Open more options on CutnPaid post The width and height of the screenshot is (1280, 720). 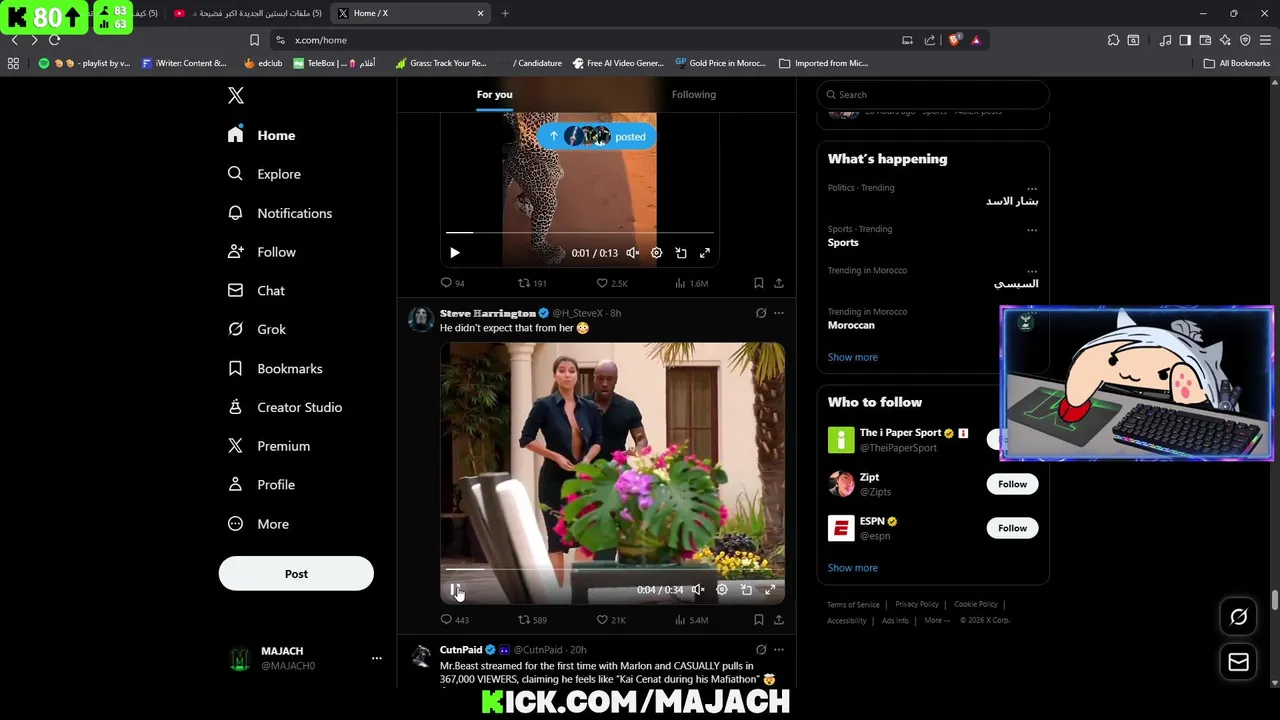pyautogui.click(x=778, y=650)
